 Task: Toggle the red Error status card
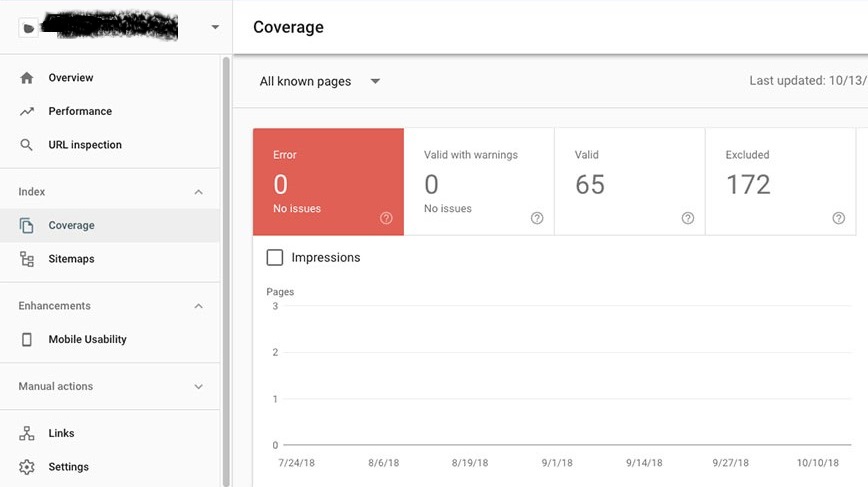[x=328, y=182]
